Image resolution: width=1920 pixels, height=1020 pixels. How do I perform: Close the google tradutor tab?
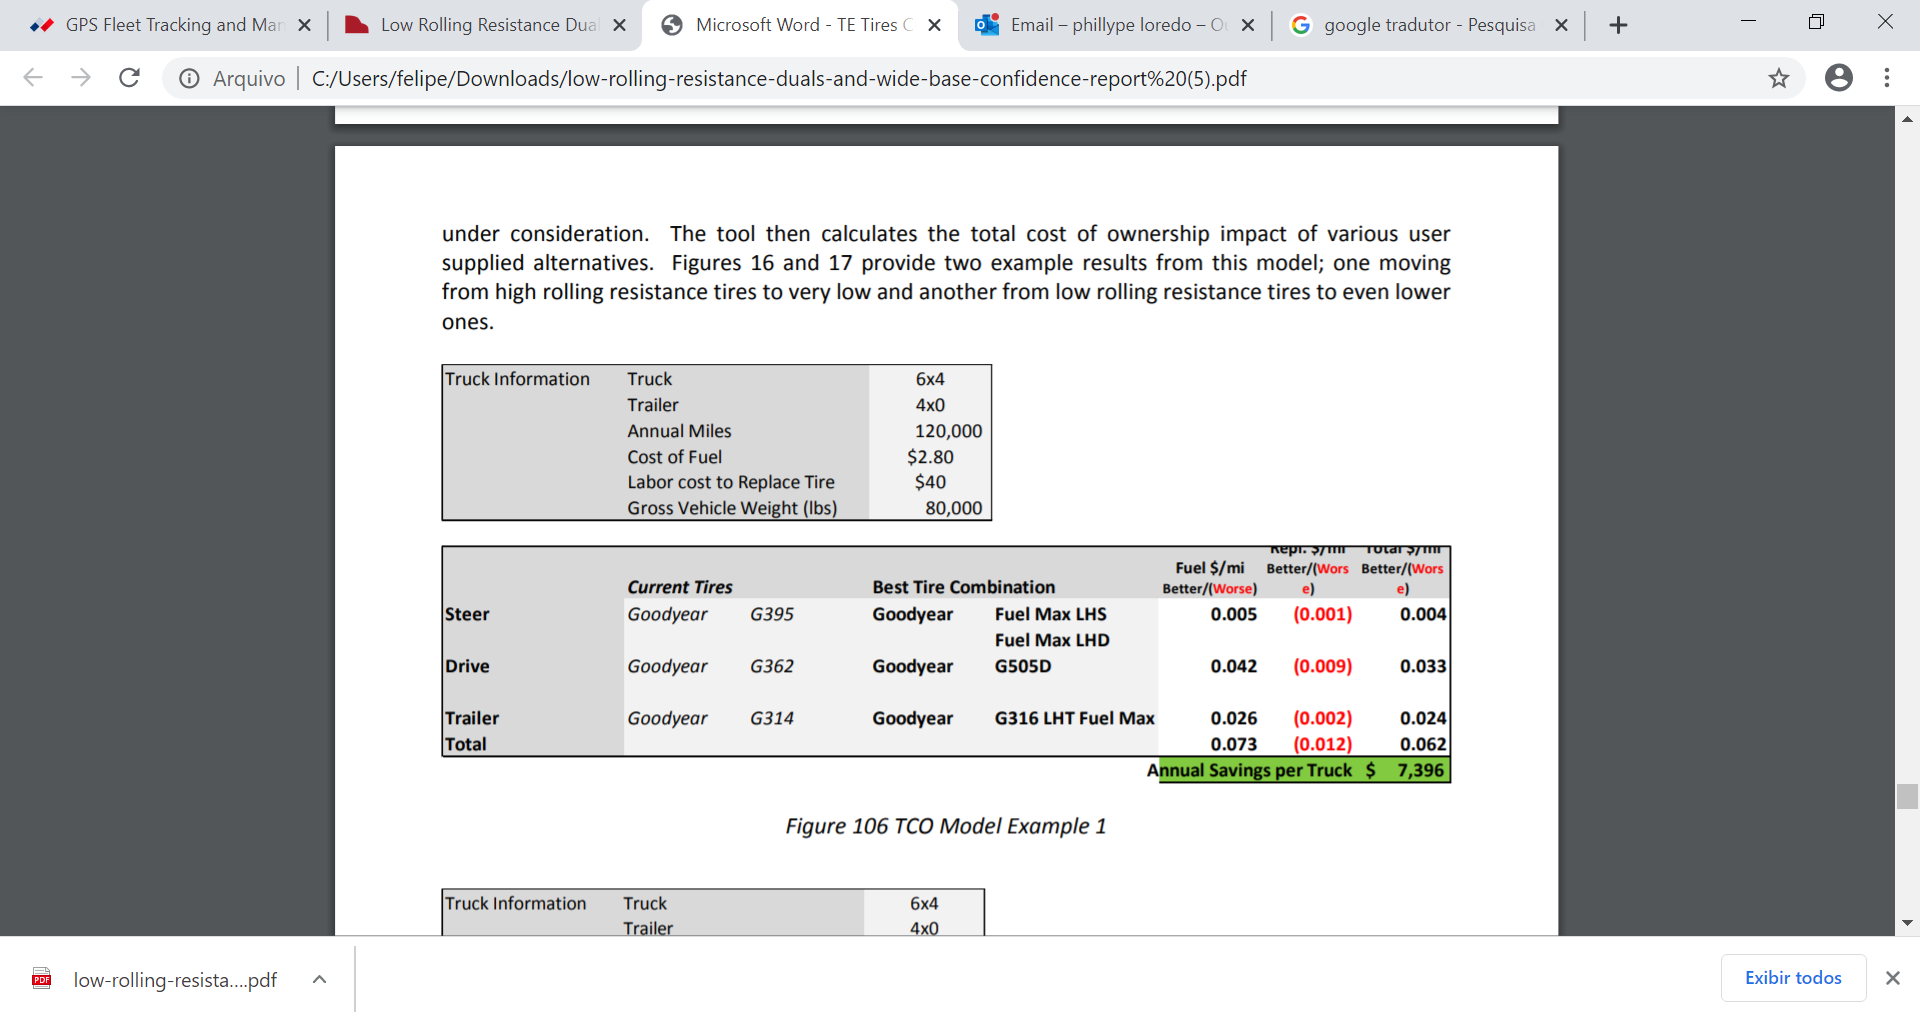[x=1561, y=25]
